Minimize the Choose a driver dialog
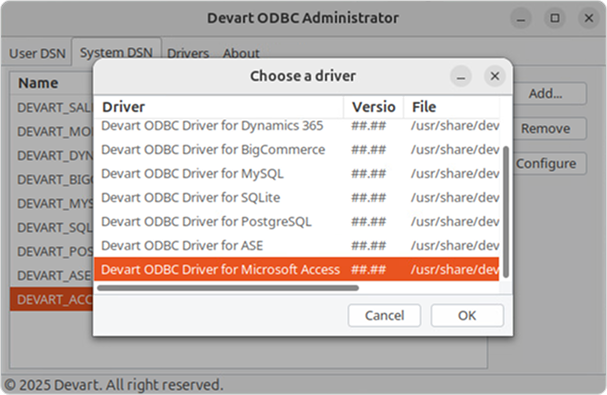 (x=461, y=76)
